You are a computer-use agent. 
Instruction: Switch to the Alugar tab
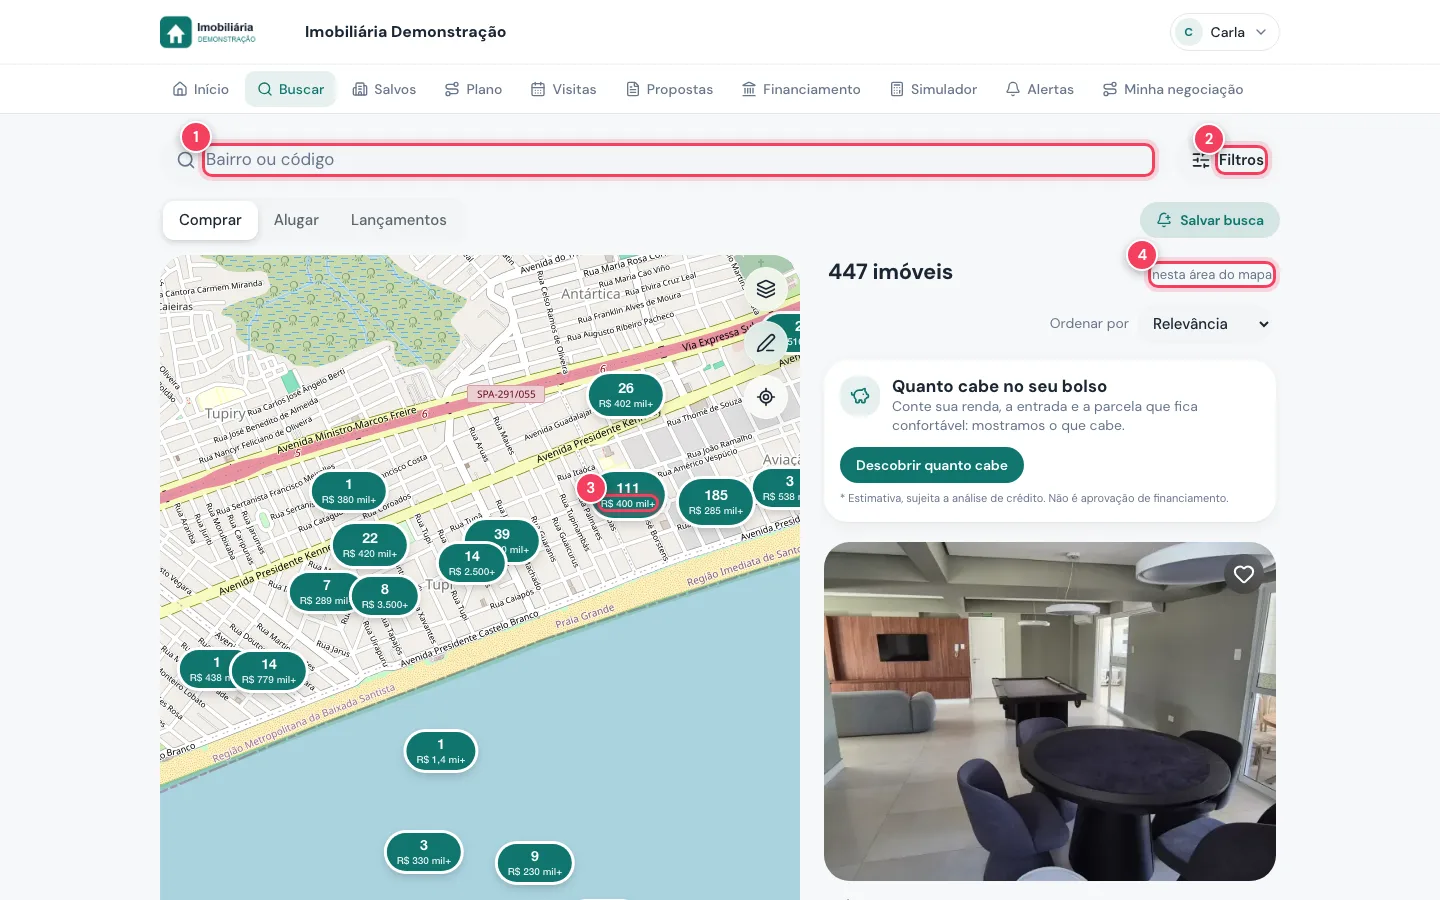click(x=296, y=220)
